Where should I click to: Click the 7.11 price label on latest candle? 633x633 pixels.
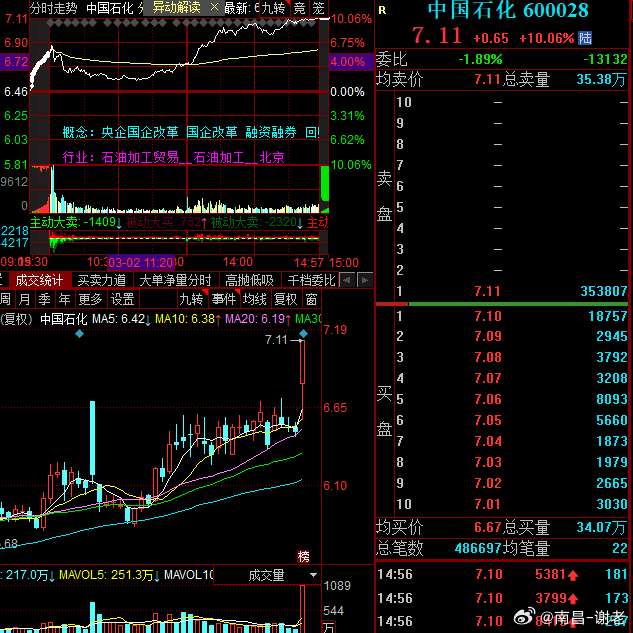point(276,340)
